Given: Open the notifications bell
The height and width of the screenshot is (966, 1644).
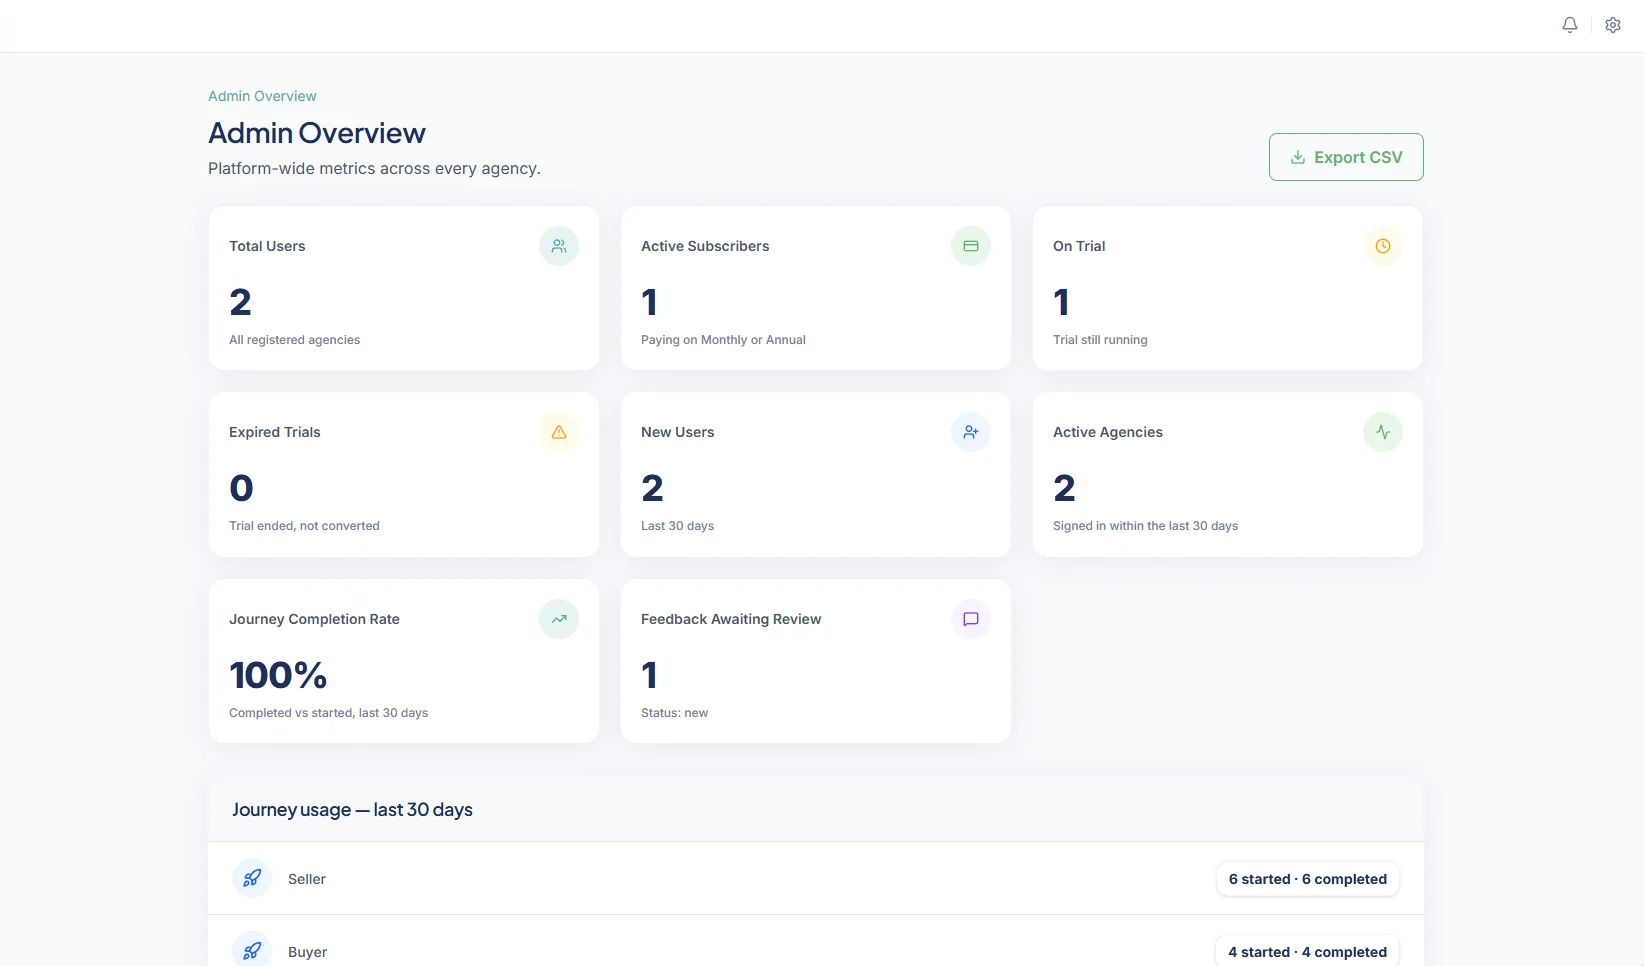Looking at the screenshot, I should click(1570, 25).
